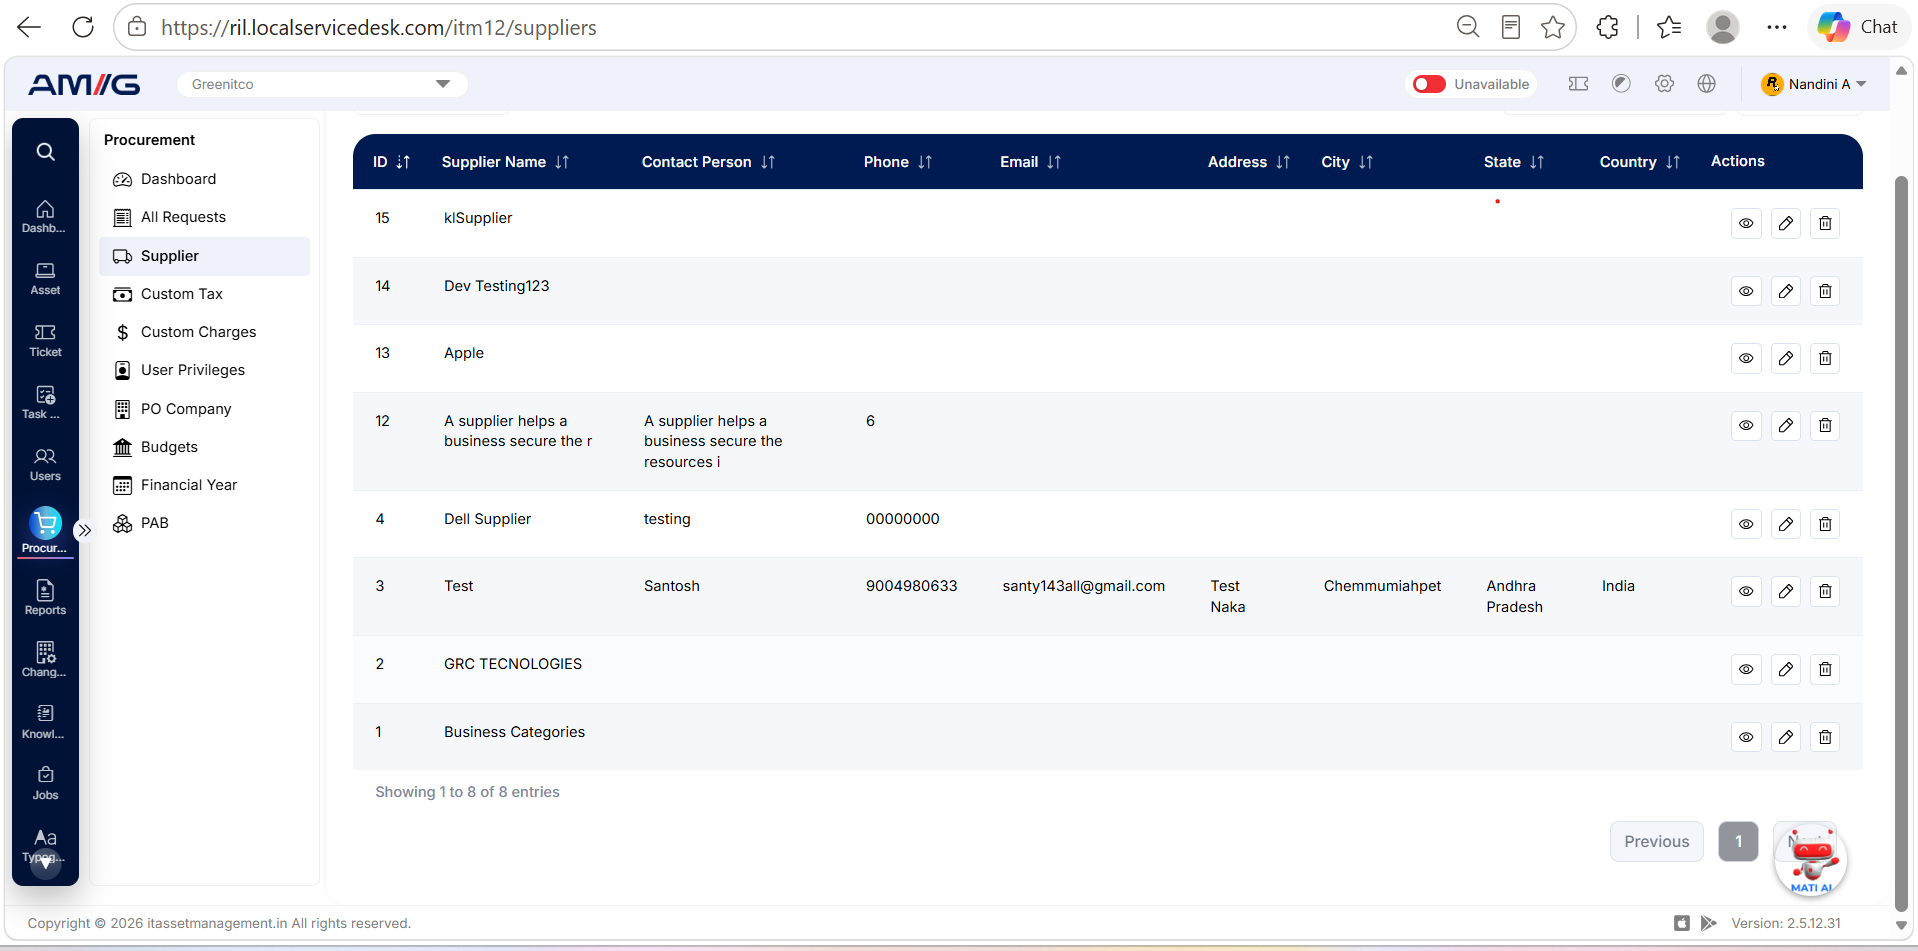Delete the Business Categories supplier
Image resolution: width=1918 pixels, height=951 pixels.
tap(1825, 737)
